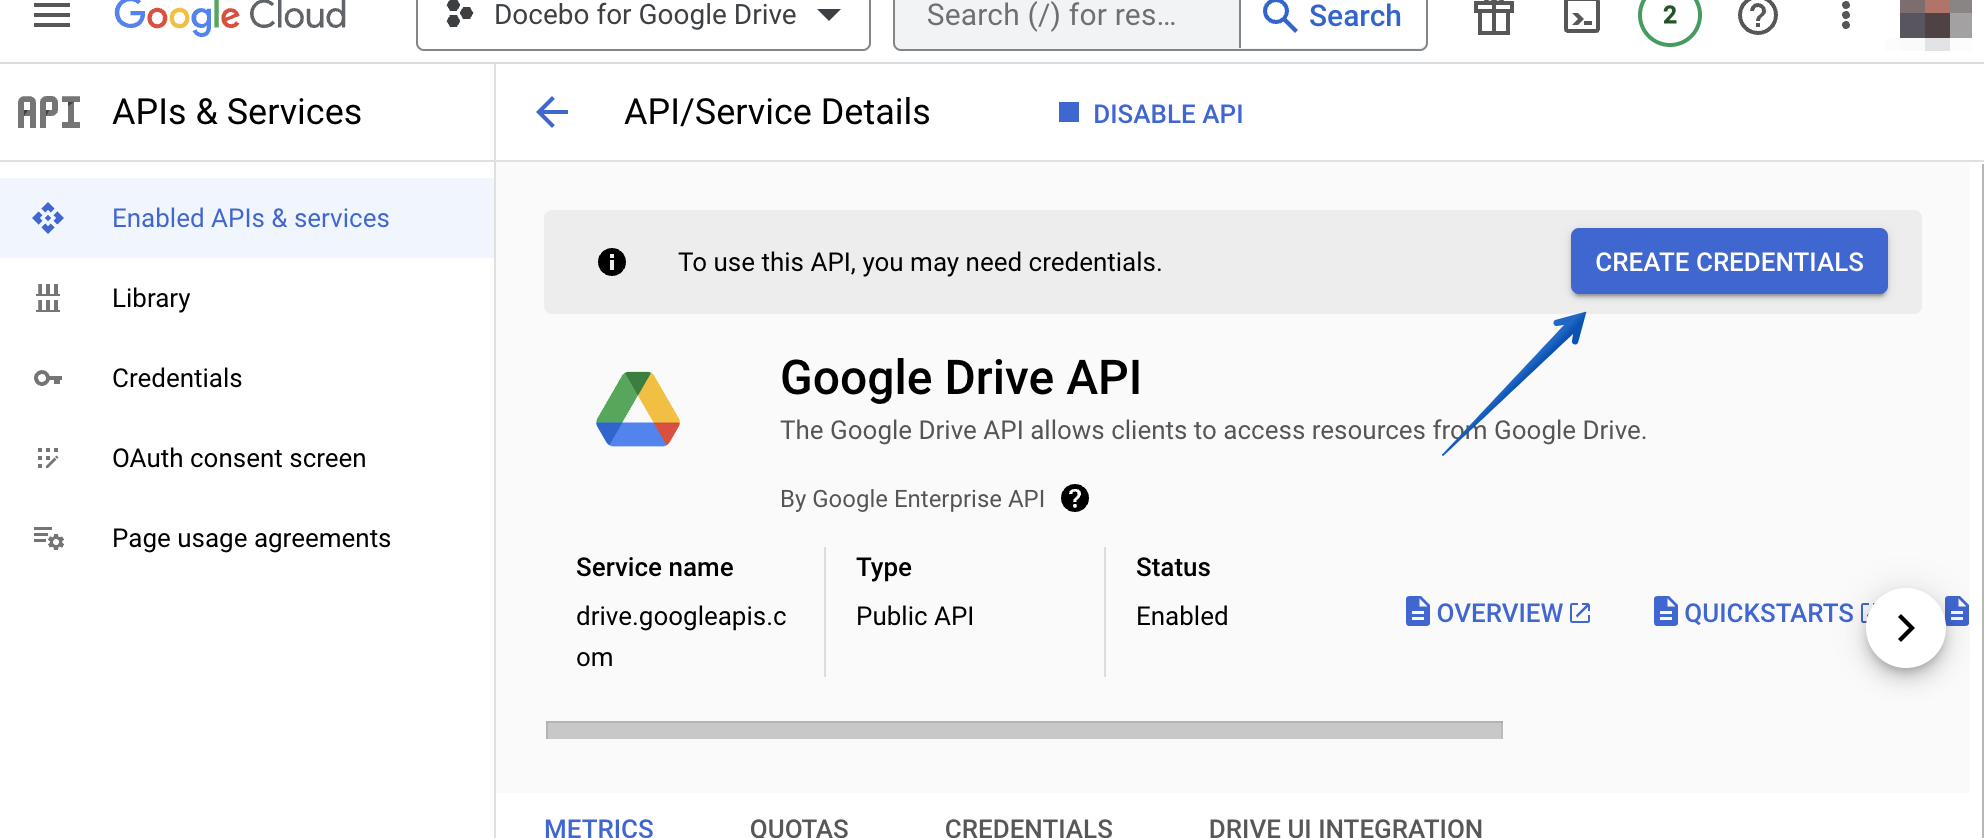The image size is (1984, 838).
Task: Click DISABLE API button
Action: coord(1151,114)
